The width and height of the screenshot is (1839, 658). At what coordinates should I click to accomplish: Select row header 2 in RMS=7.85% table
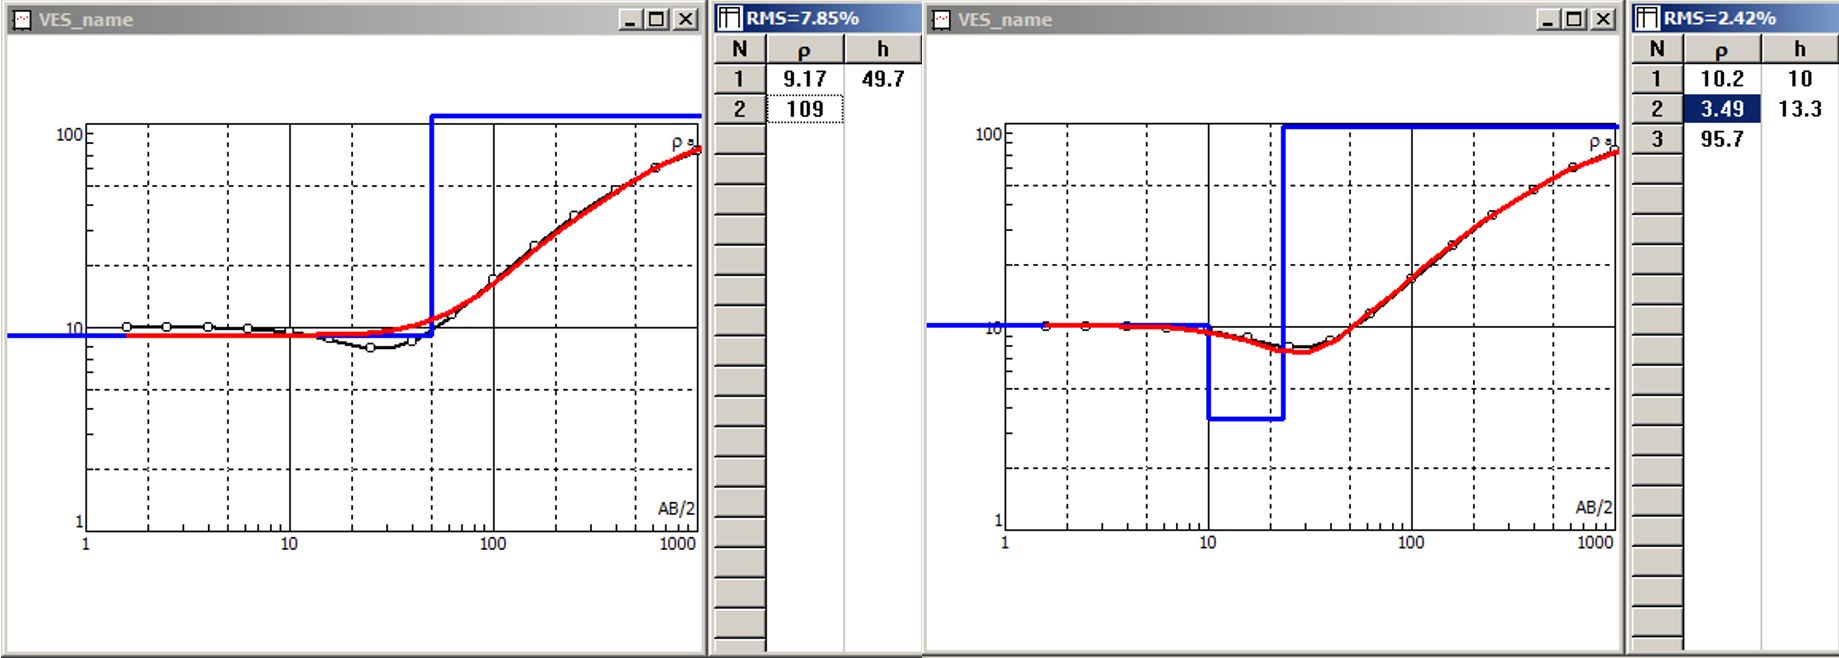(740, 109)
